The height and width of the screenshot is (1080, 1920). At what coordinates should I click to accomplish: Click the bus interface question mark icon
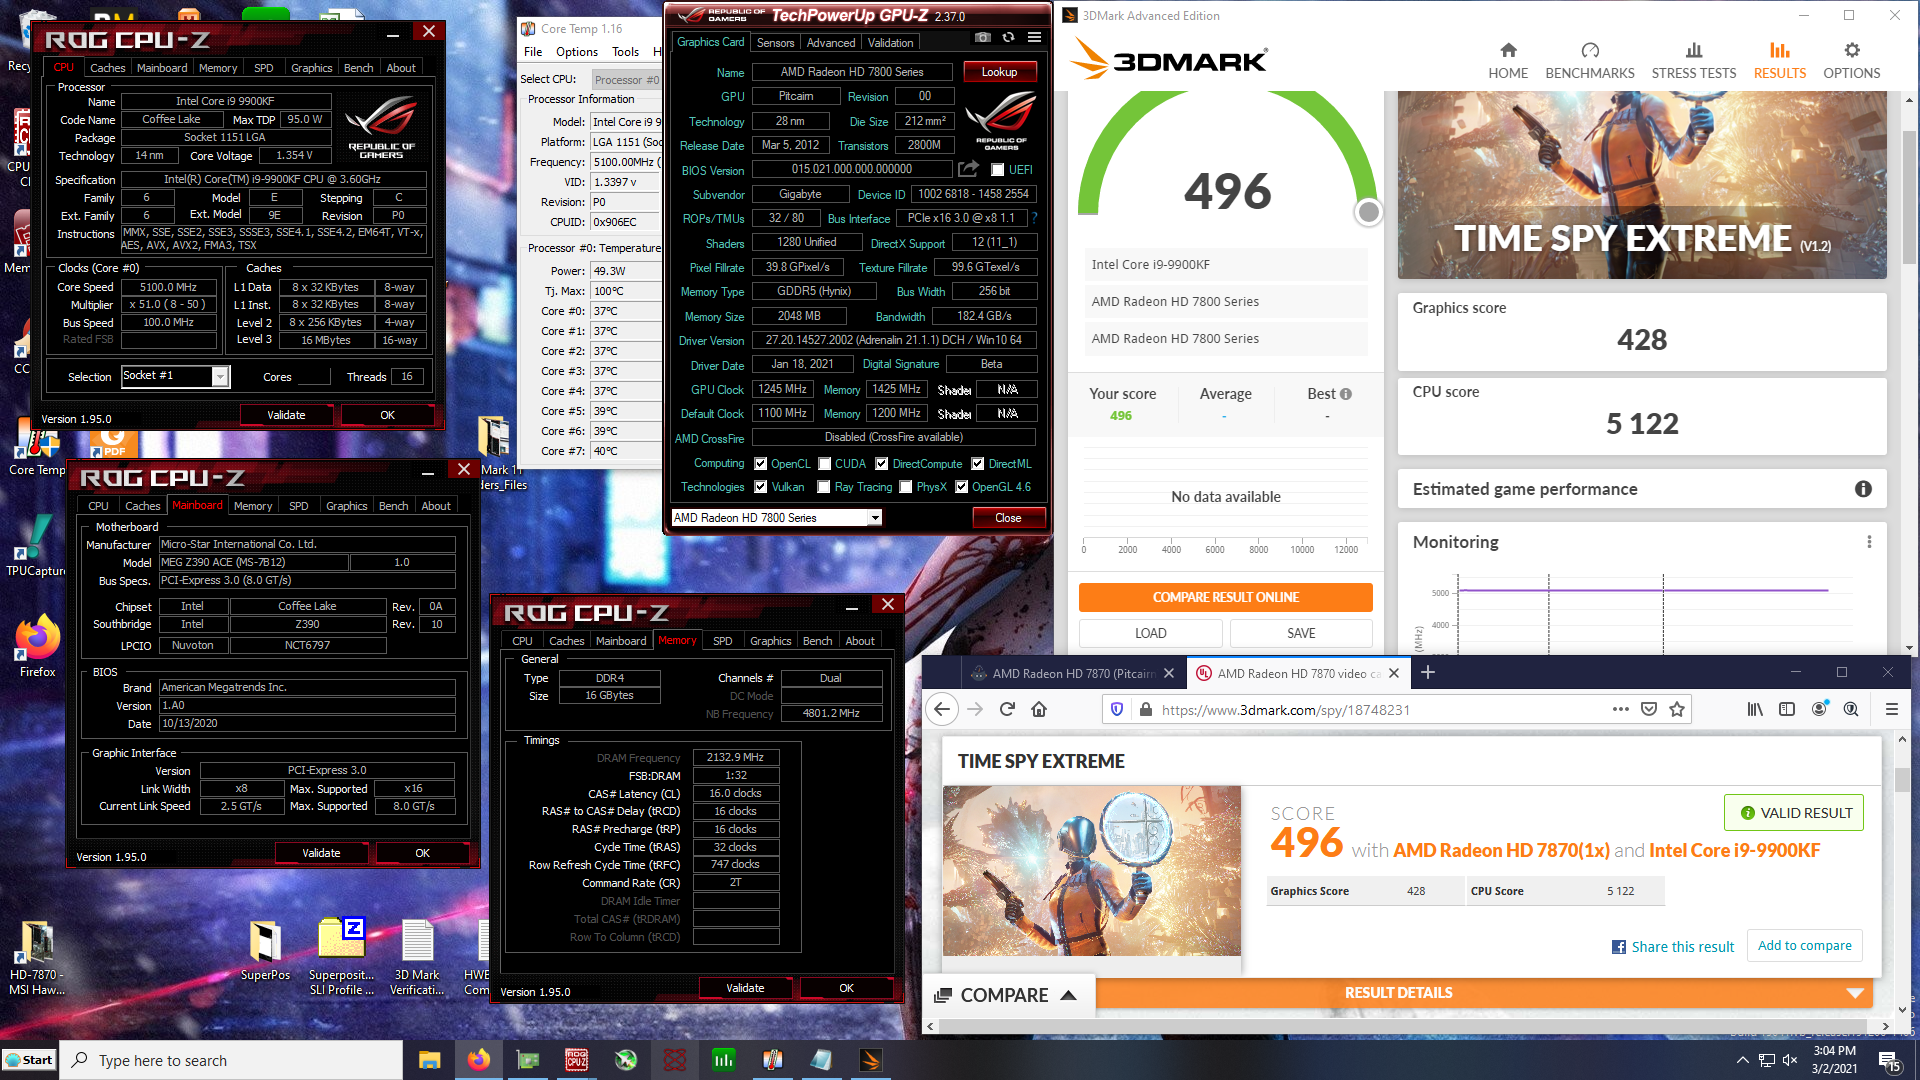(x=1034, y=218)
